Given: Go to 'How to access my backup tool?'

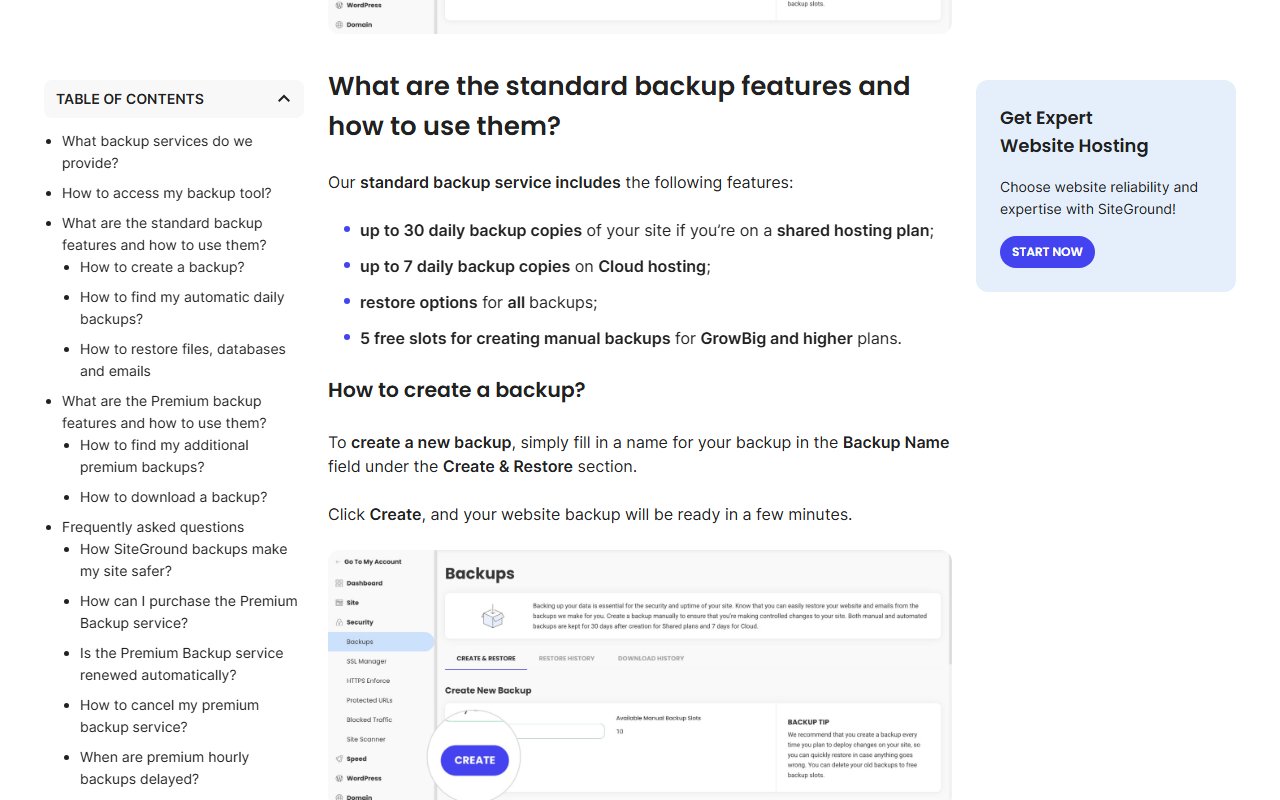Looking at the screenshot, I should pos(166,193).
